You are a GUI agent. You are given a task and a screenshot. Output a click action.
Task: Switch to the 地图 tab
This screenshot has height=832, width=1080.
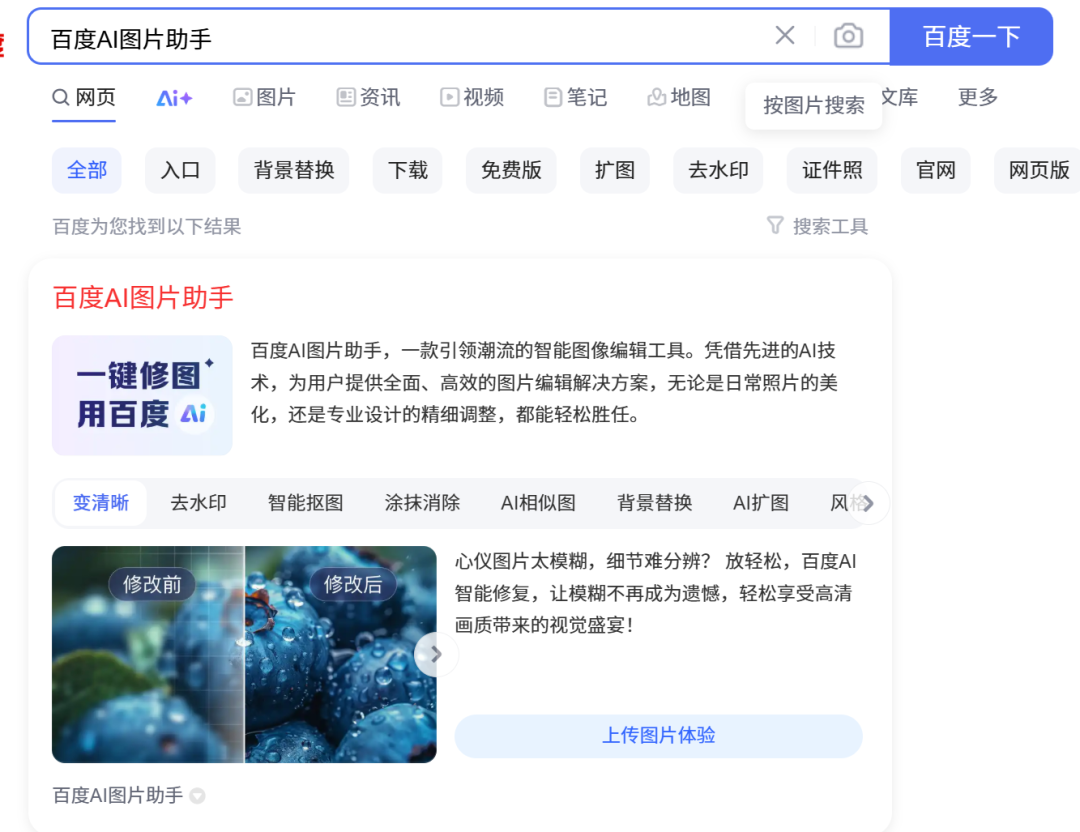click(679, 97)
